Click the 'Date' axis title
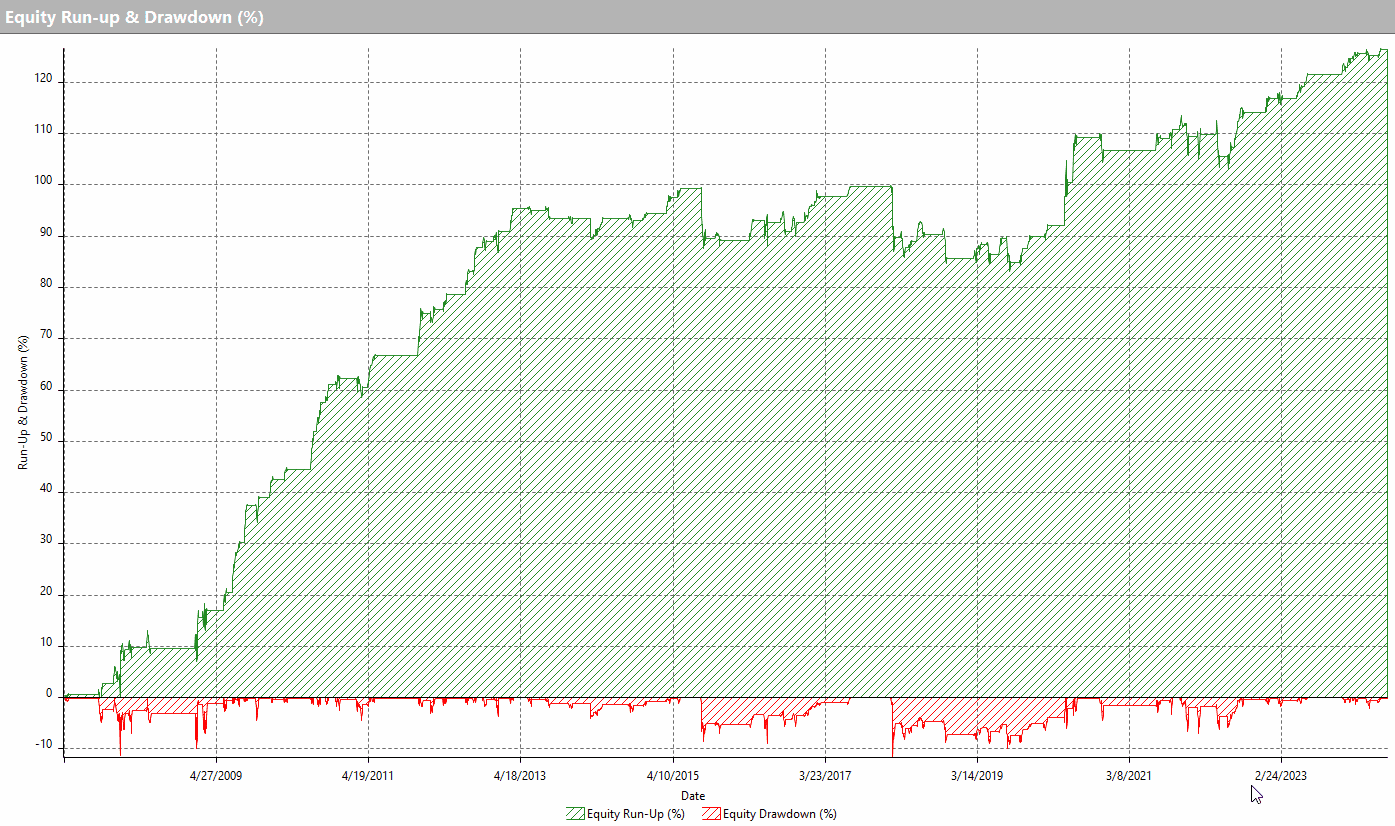1395x826 pixels. click(x=693, y=796)
